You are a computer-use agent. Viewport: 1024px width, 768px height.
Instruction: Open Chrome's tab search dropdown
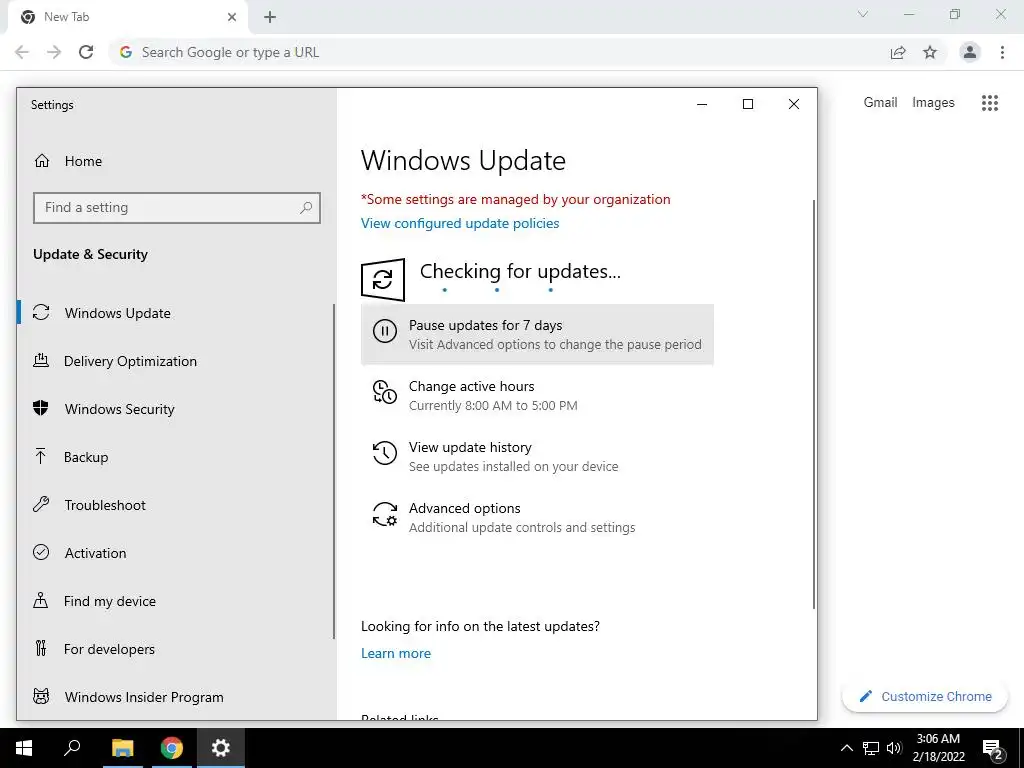[x=863, y=14]
